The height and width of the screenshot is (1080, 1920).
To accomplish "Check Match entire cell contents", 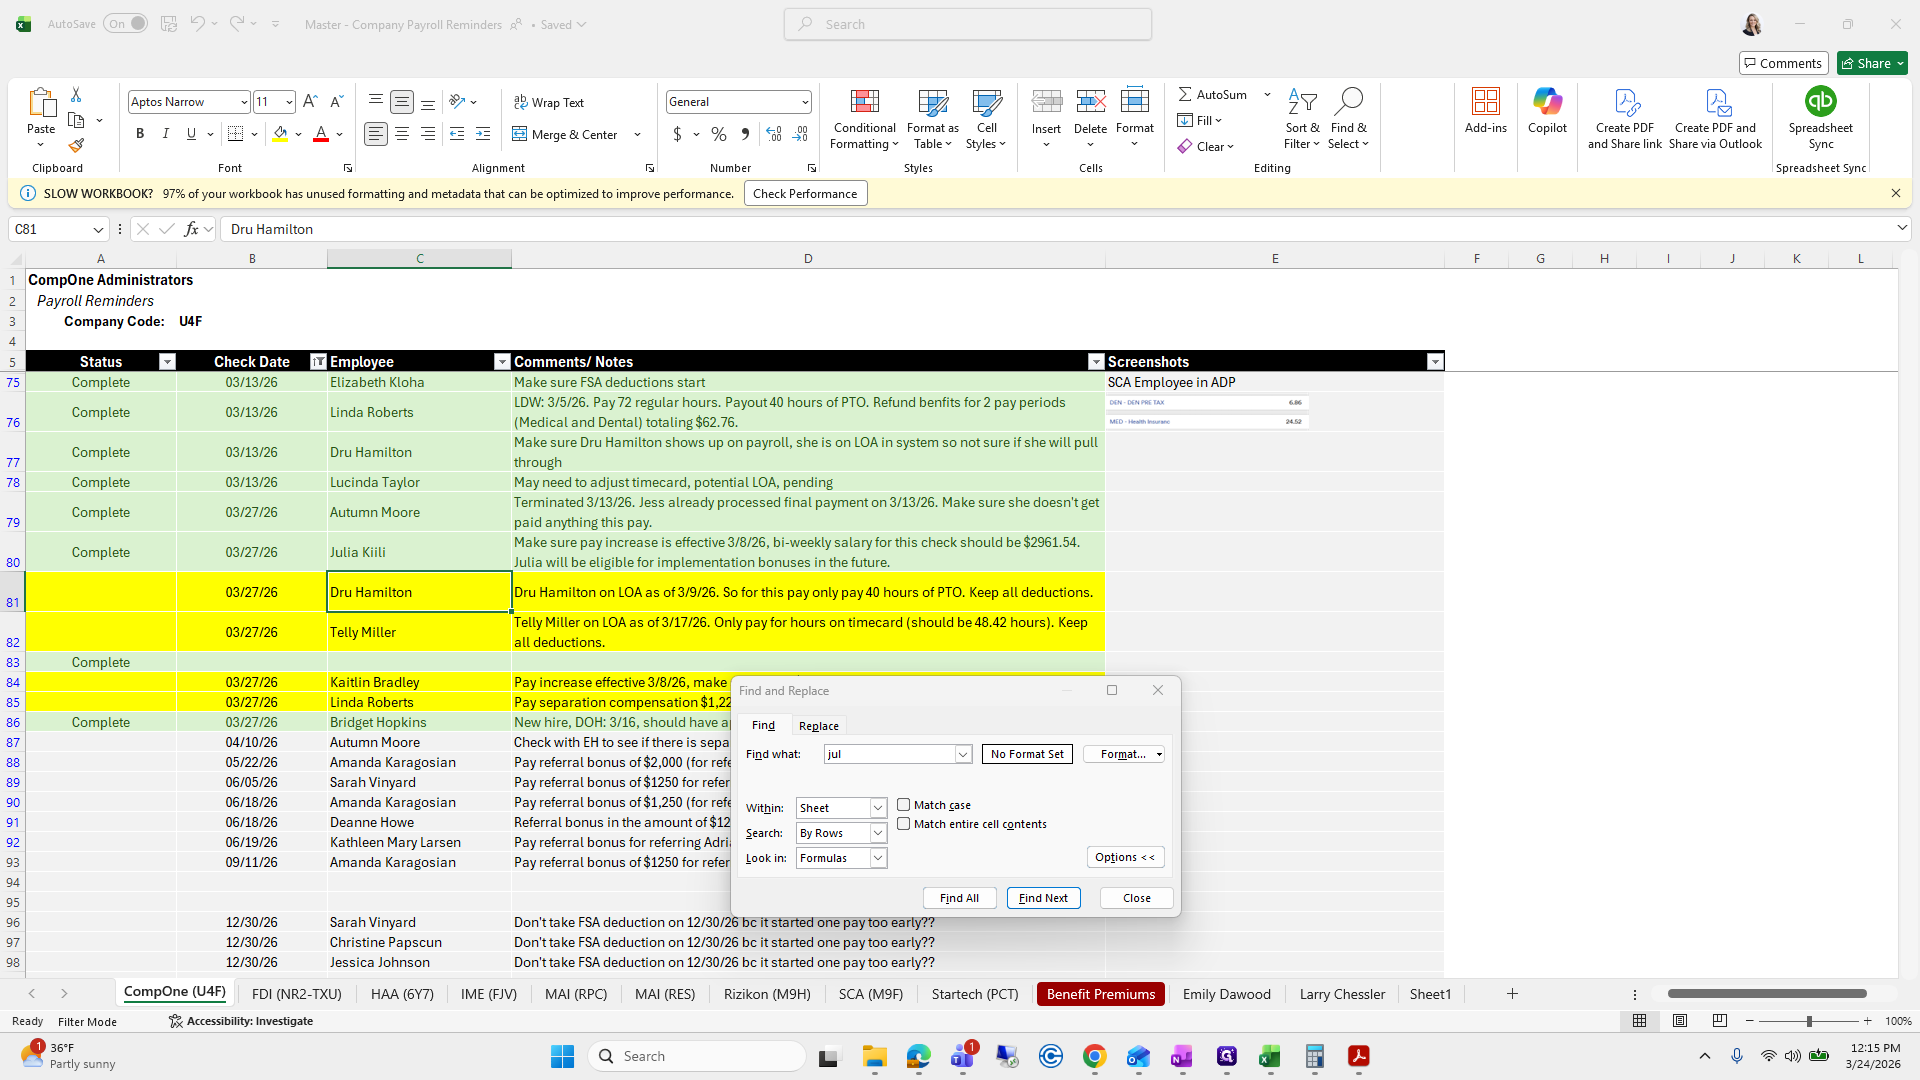I will [x=904, y=824].
